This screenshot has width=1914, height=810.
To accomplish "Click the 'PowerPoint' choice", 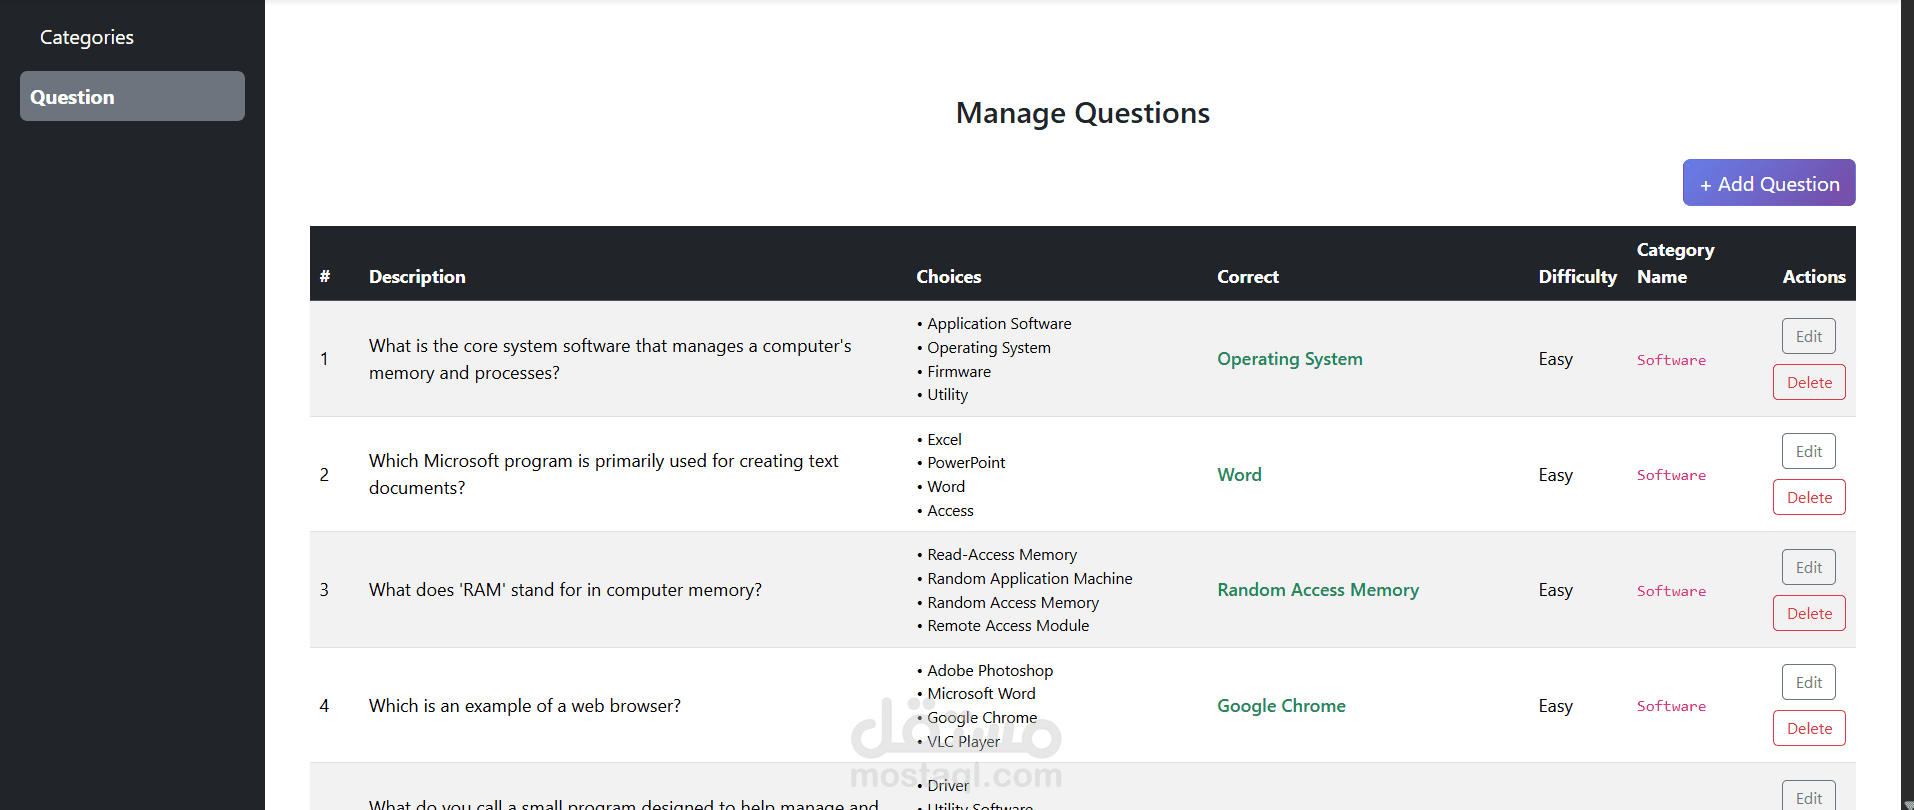I will 966,463.
